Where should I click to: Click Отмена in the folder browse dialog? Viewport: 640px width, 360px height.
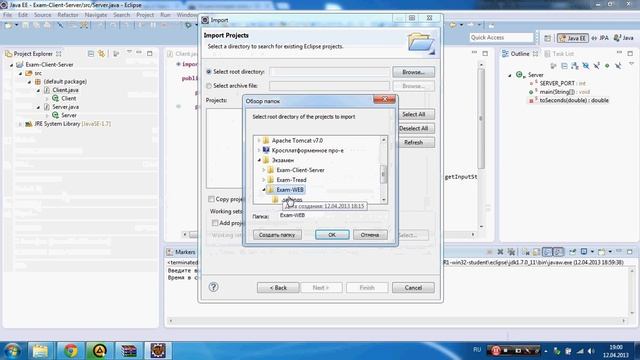(370, 235)
